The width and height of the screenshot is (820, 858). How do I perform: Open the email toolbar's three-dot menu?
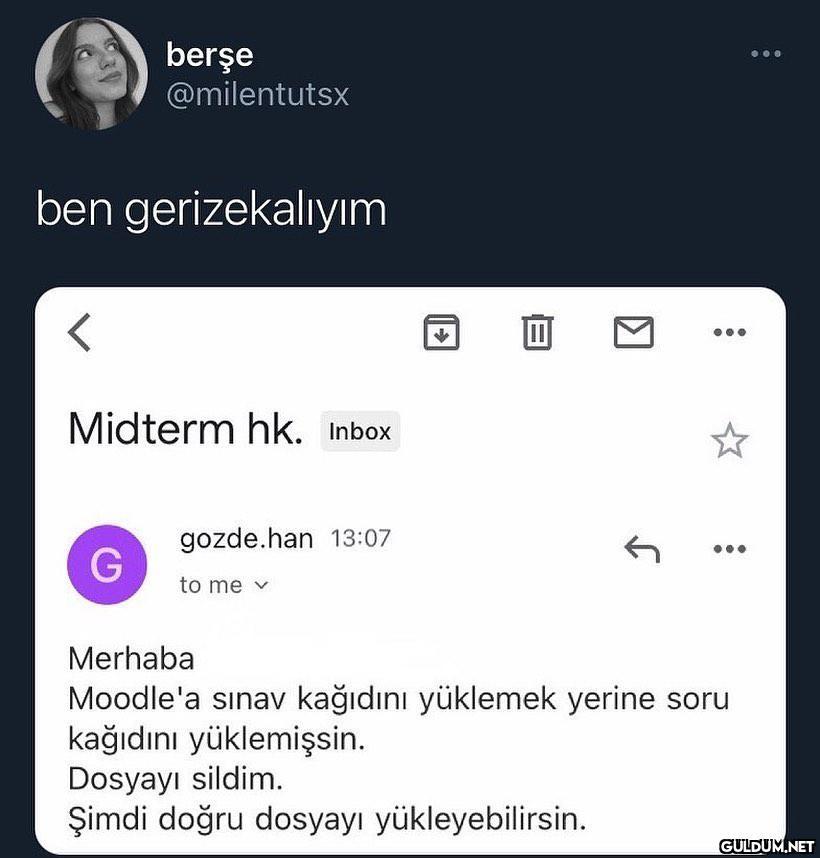coord(729,332)
